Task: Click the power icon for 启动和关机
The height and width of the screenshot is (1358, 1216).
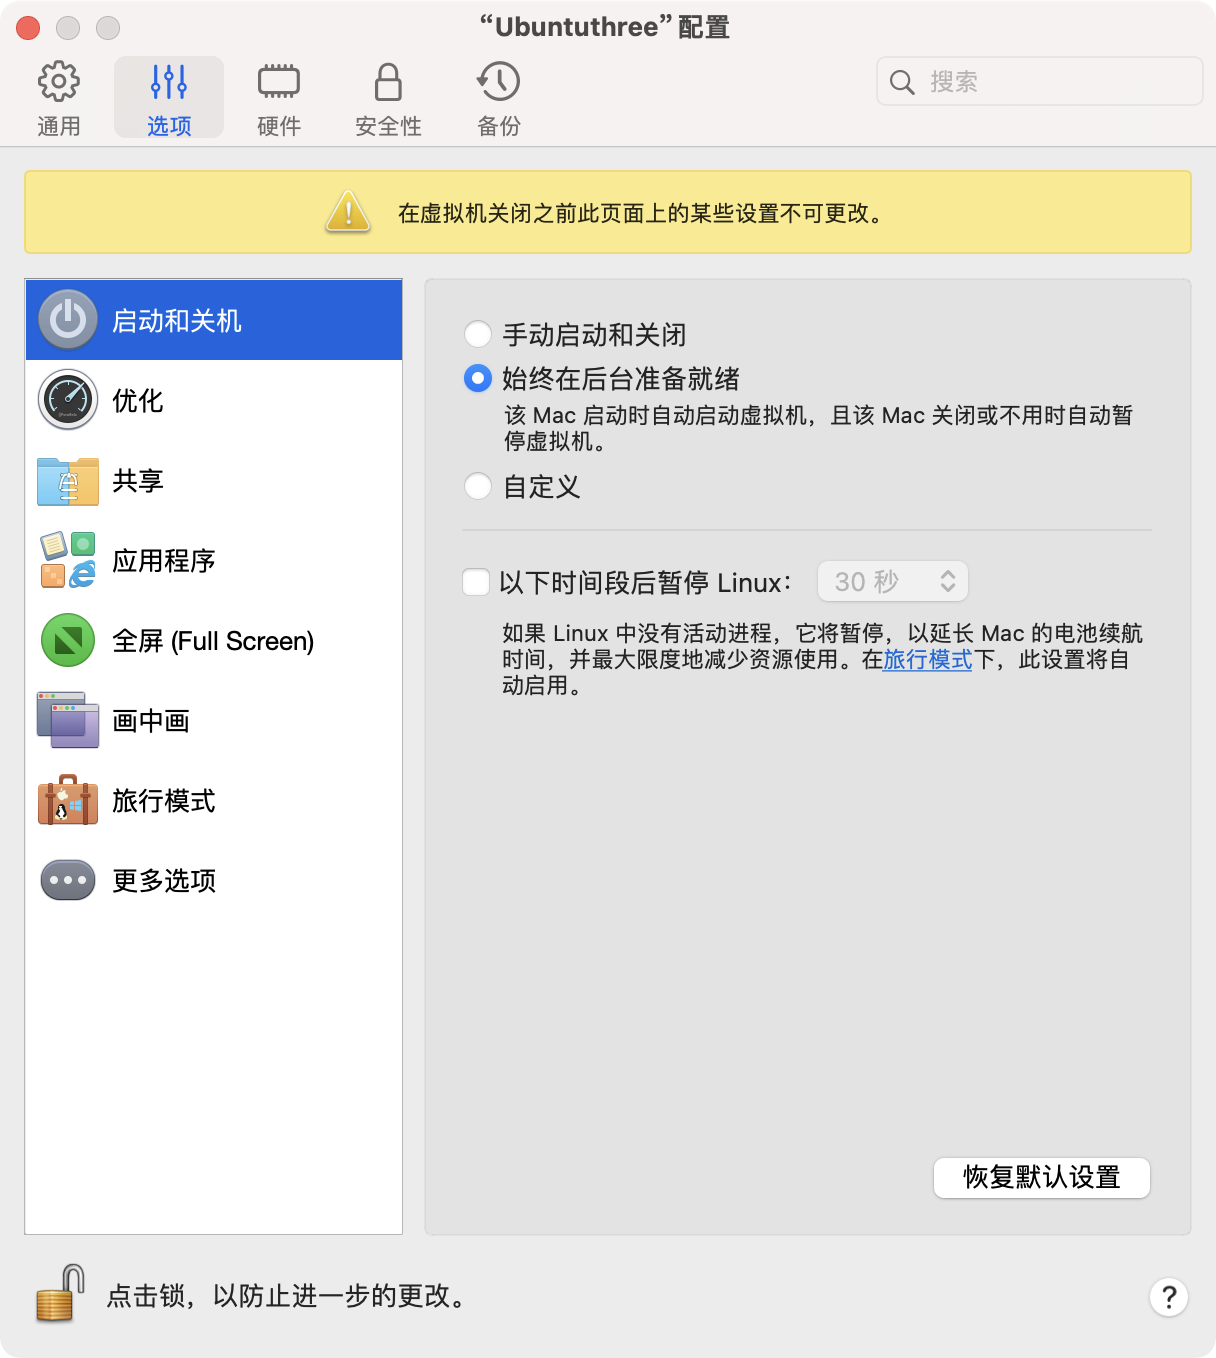Action: [x=68, y=320]
